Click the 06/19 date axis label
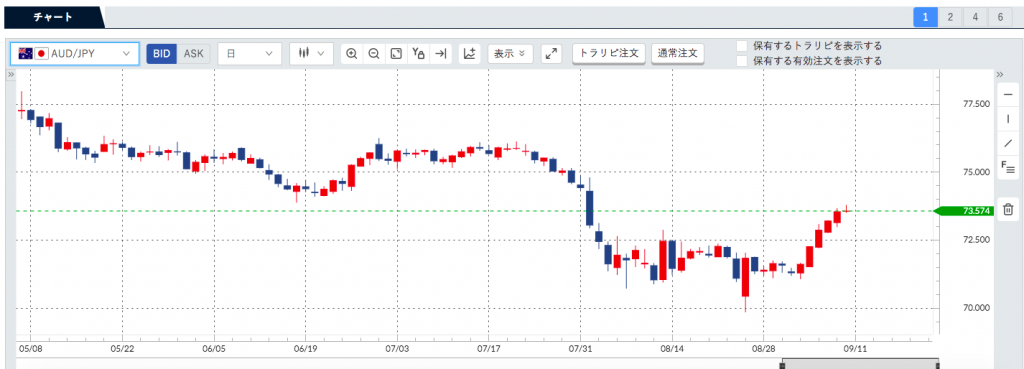The image size is (1024, 369). pyautogui.click(x=306, y=349)
